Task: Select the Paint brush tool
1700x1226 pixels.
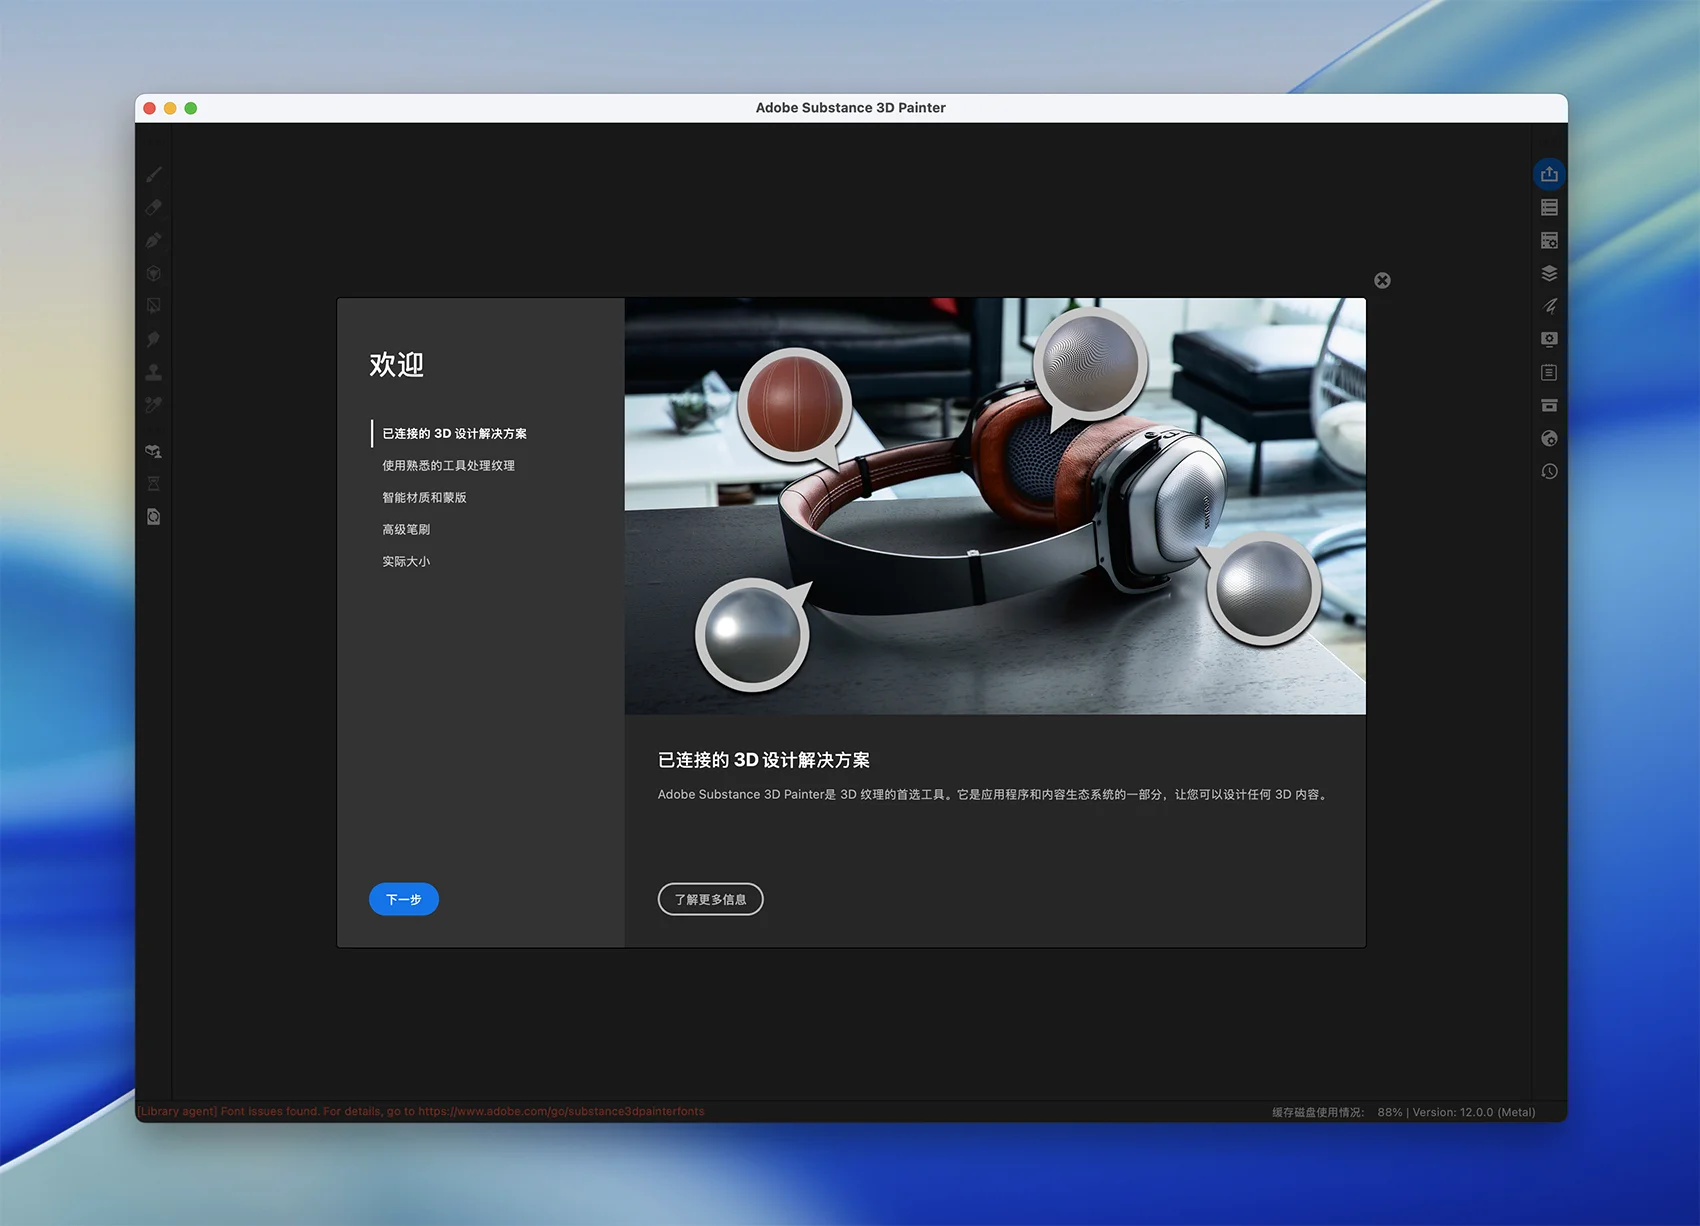Action: [x=153, y=175]
